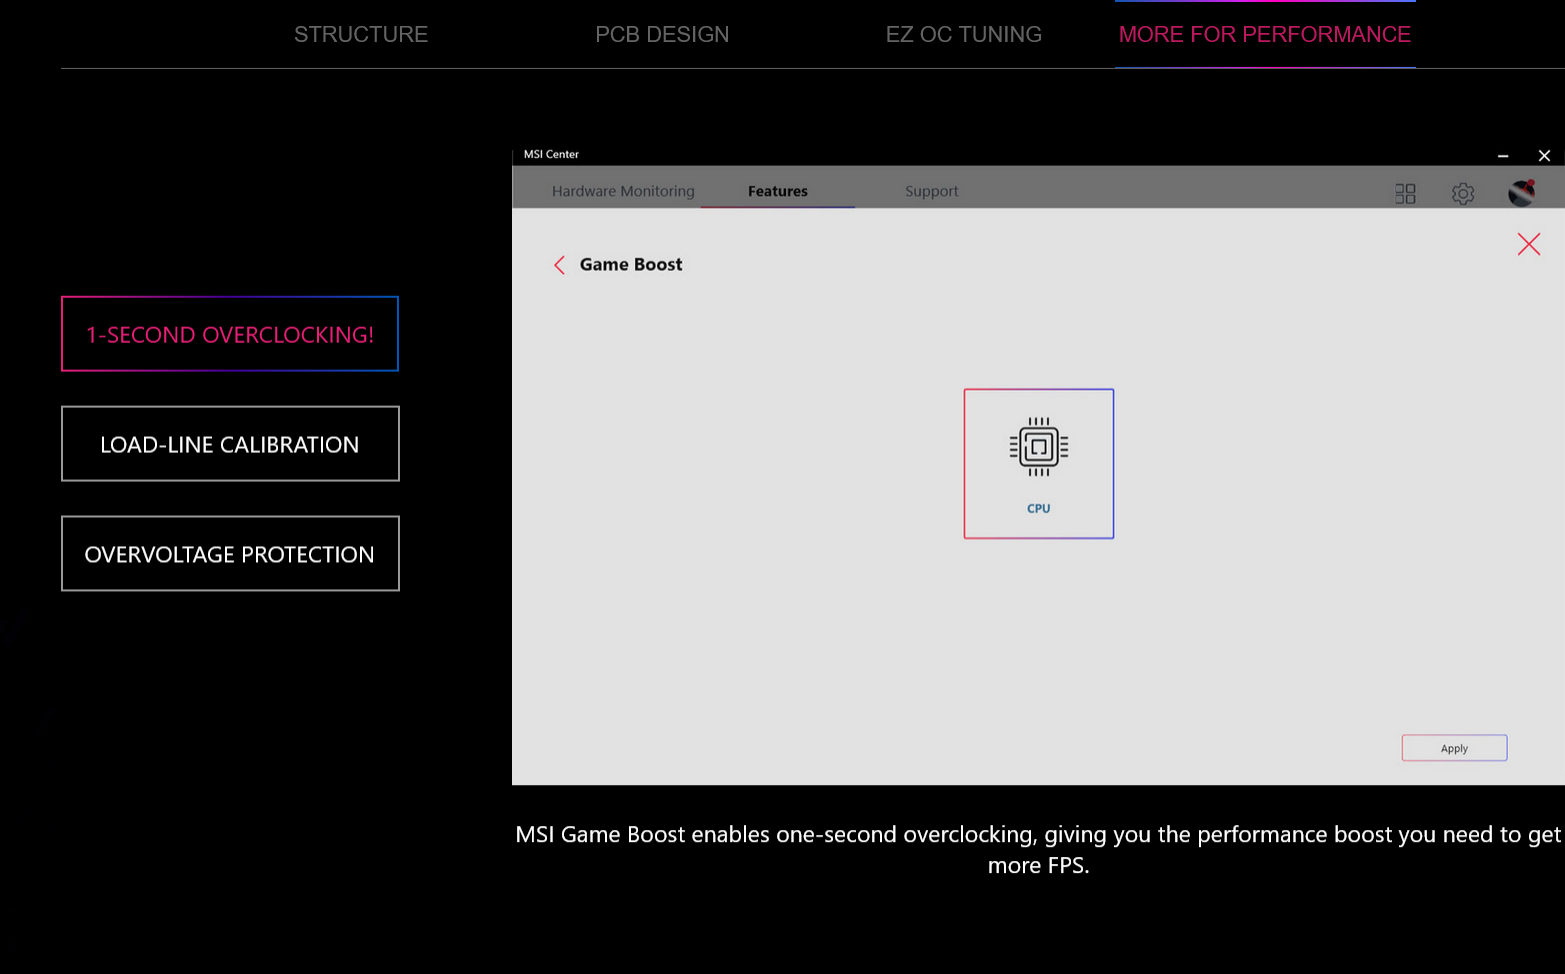This screenshot has width=1565, height=974.
Task: Close the MSI Center window
Action: pyautogui.click(x=1544, y=156)
